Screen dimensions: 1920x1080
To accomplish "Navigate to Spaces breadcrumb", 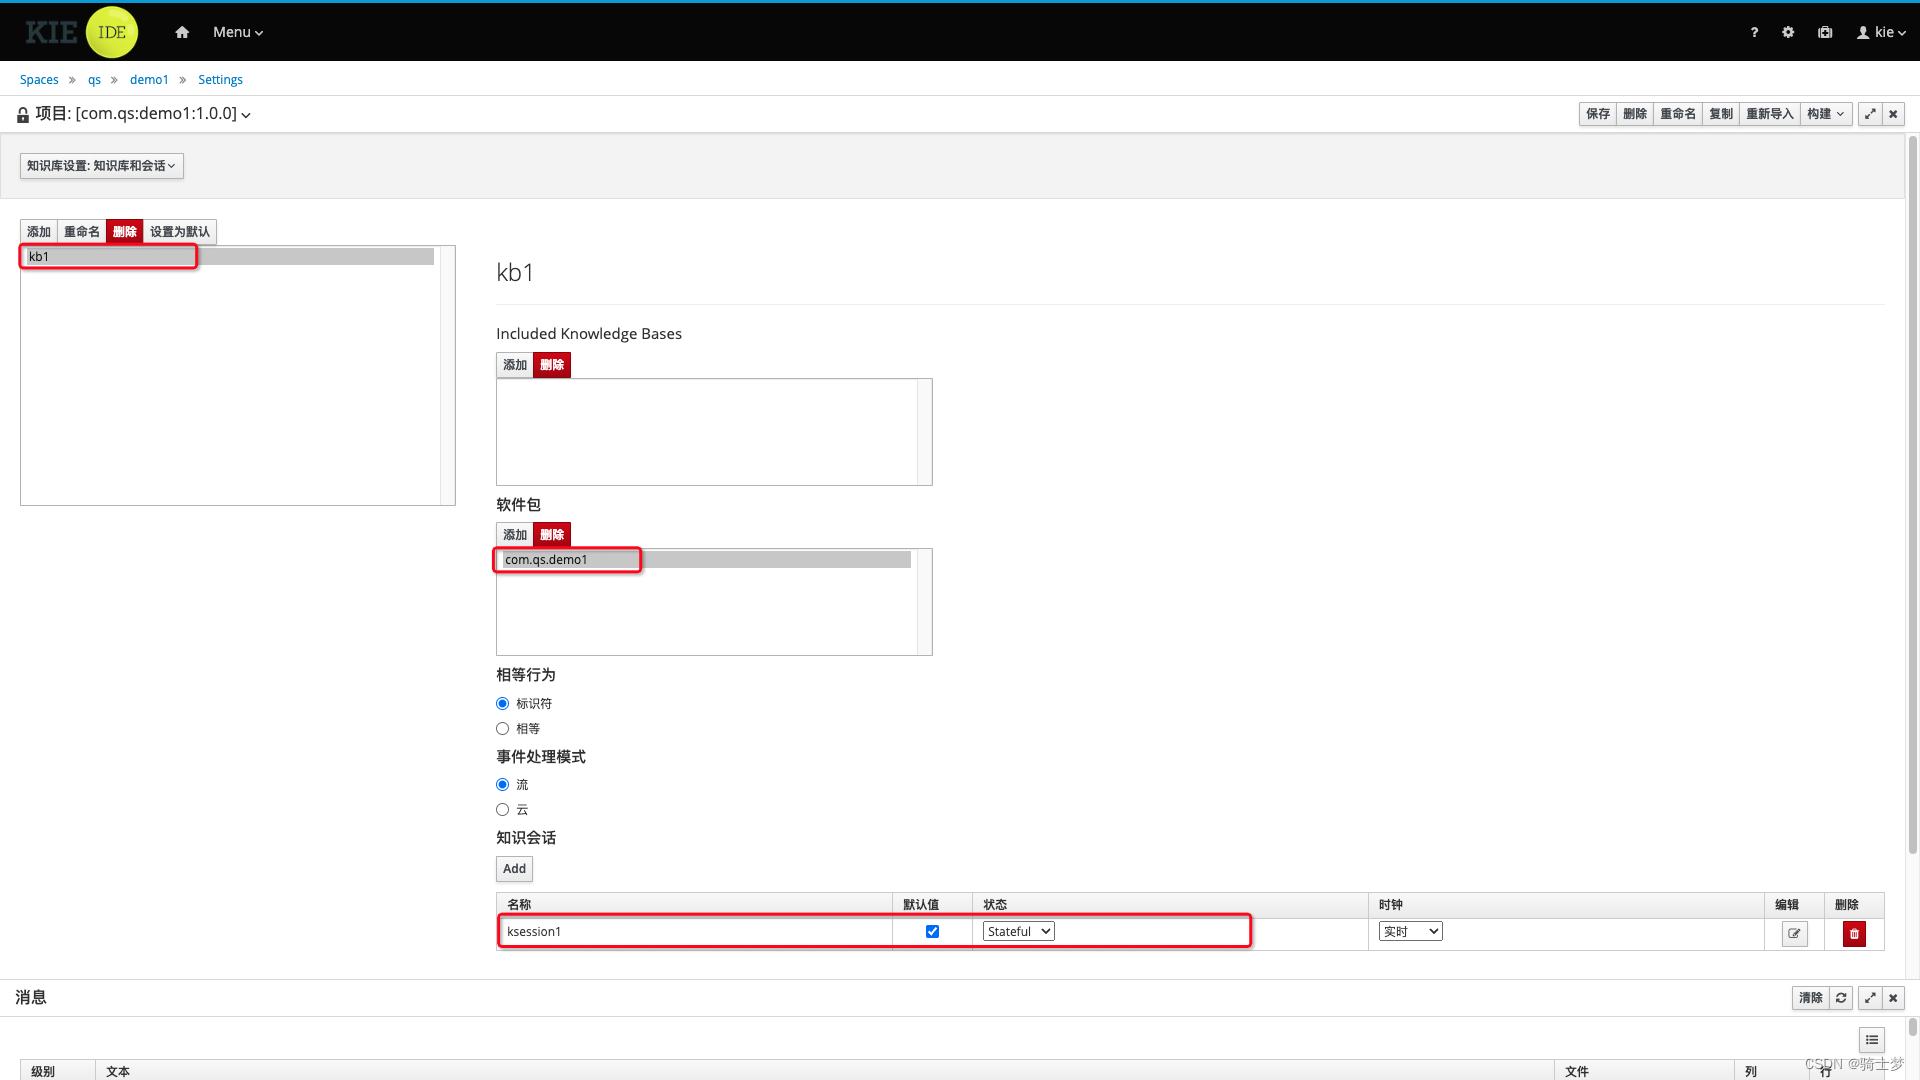I will coord(39,80).
